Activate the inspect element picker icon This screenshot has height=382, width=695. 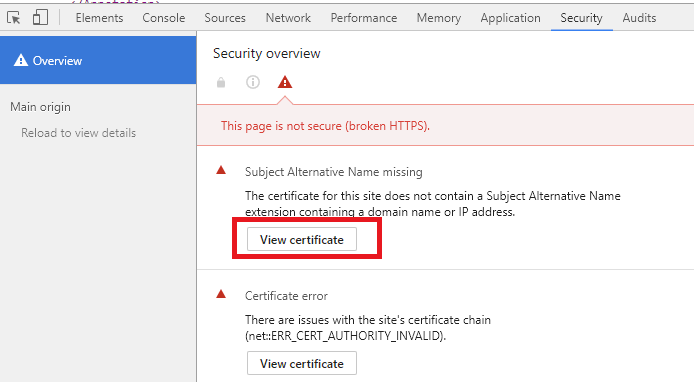[x=14, y=18]
